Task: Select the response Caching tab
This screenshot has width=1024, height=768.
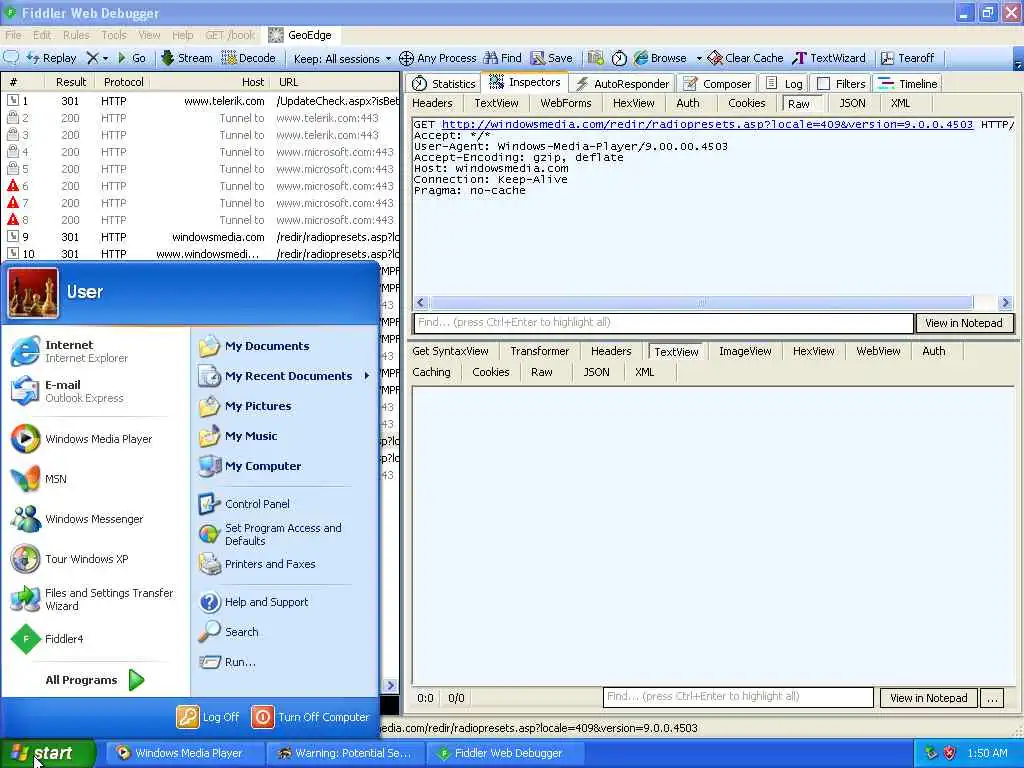Action: click(x=432, y=372)
